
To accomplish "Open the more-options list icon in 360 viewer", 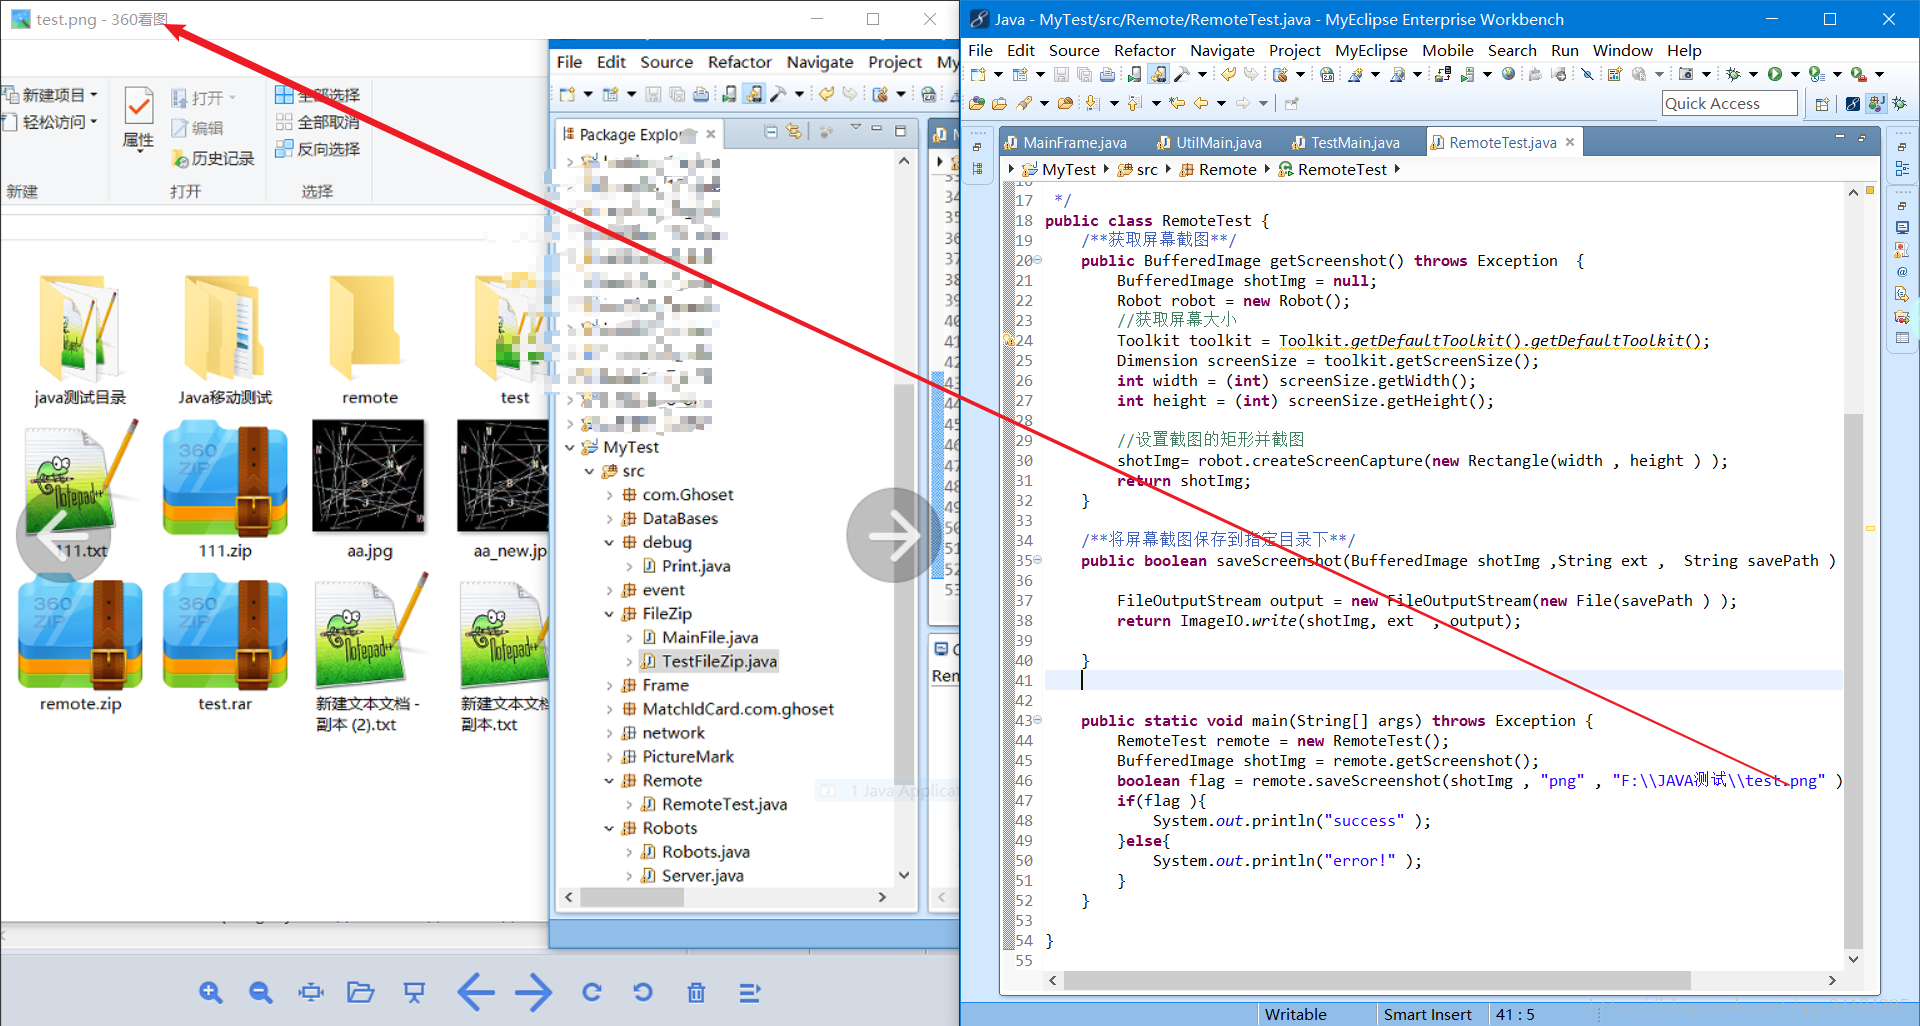I will [750, 992].
